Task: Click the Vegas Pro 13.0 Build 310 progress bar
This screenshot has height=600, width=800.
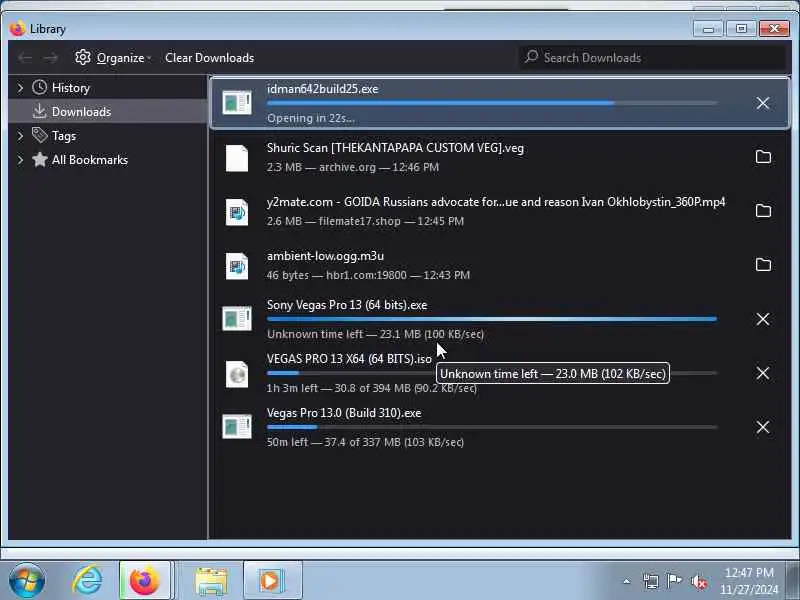Action: (x=492, y=427)
